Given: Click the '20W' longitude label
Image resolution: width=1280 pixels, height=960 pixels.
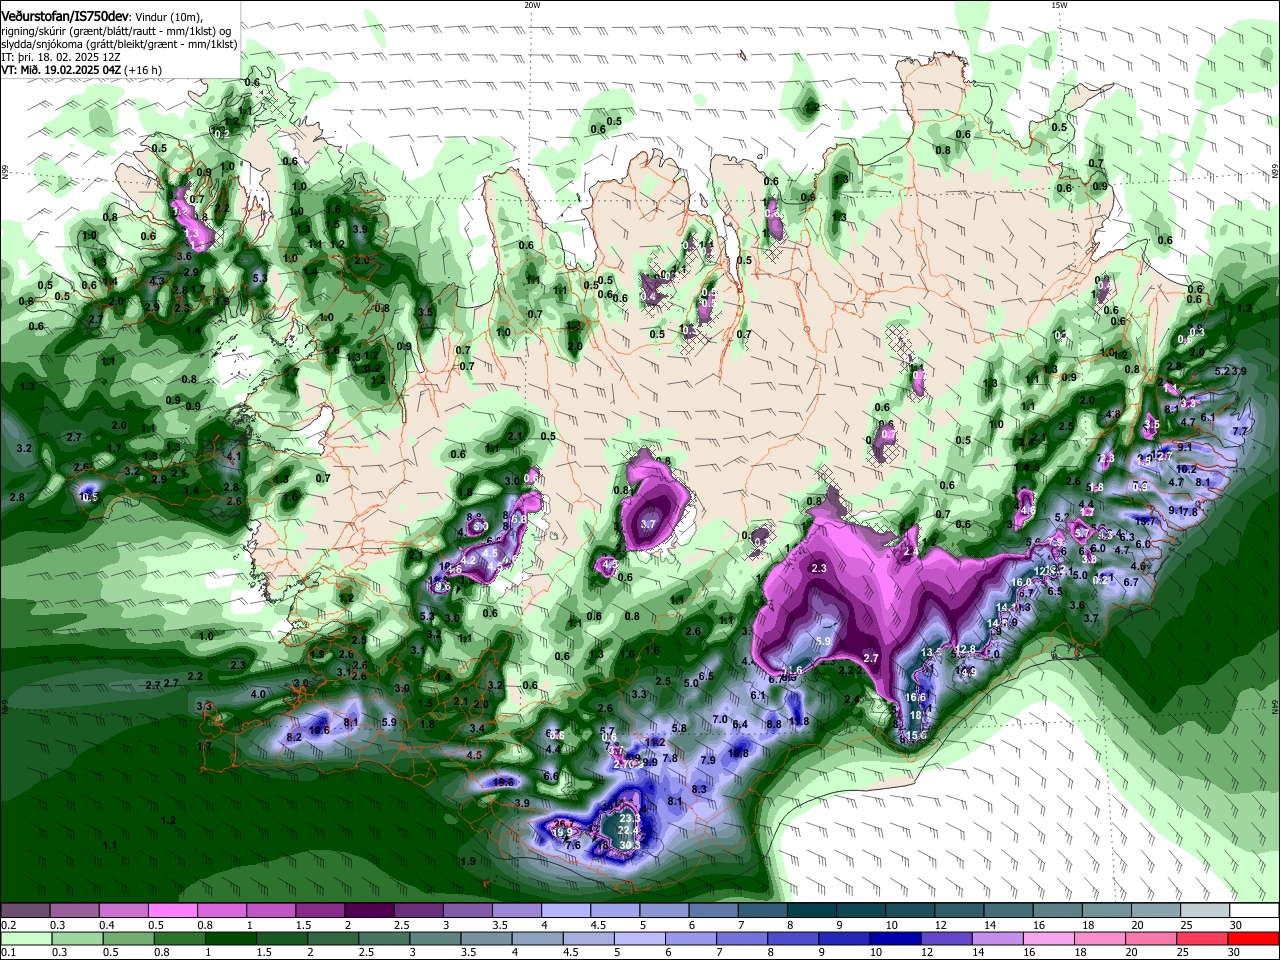Looking at the screenshot, I should [x=532, y=5].
